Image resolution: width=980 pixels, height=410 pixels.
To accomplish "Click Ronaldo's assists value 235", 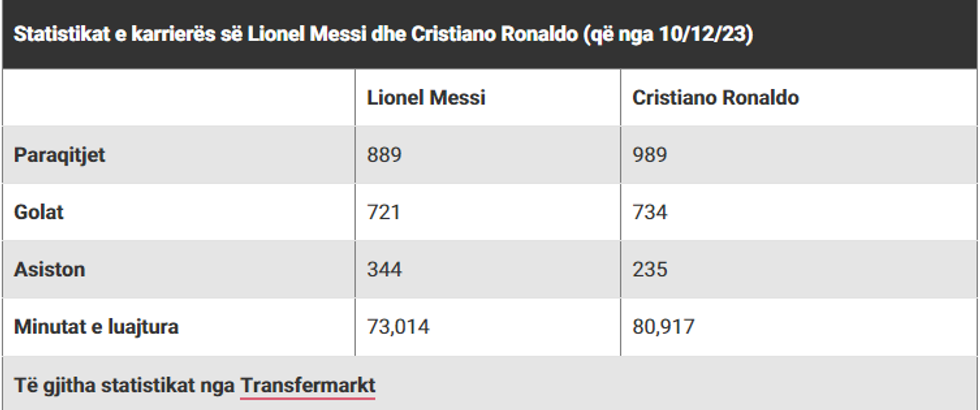I will pyautogui.click(x=650, y=269).
